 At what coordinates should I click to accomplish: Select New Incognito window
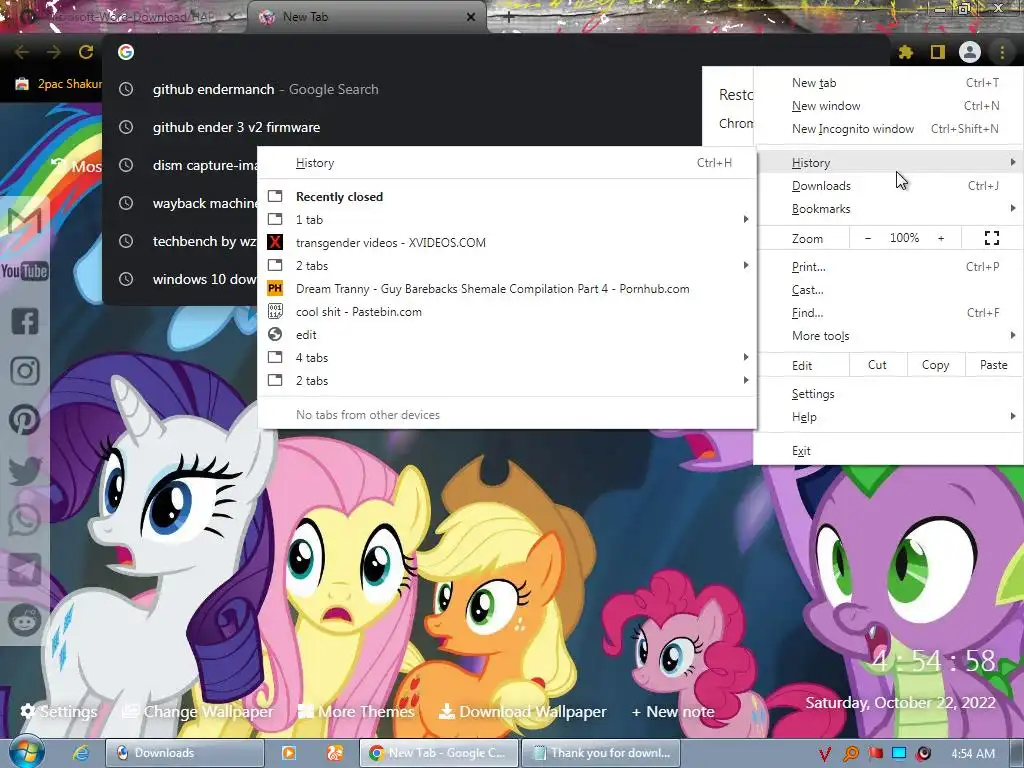888,129
